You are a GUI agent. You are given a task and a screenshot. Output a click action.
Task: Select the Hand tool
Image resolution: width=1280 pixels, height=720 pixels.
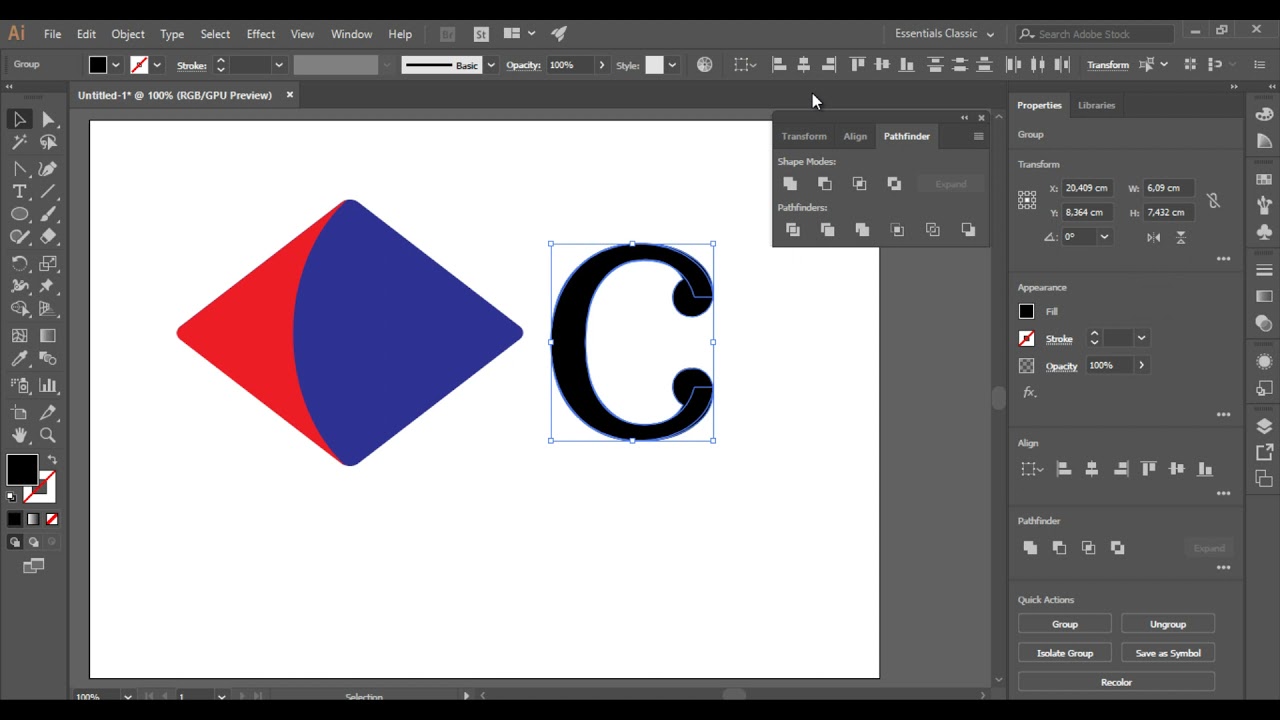(x=19, y=435)
